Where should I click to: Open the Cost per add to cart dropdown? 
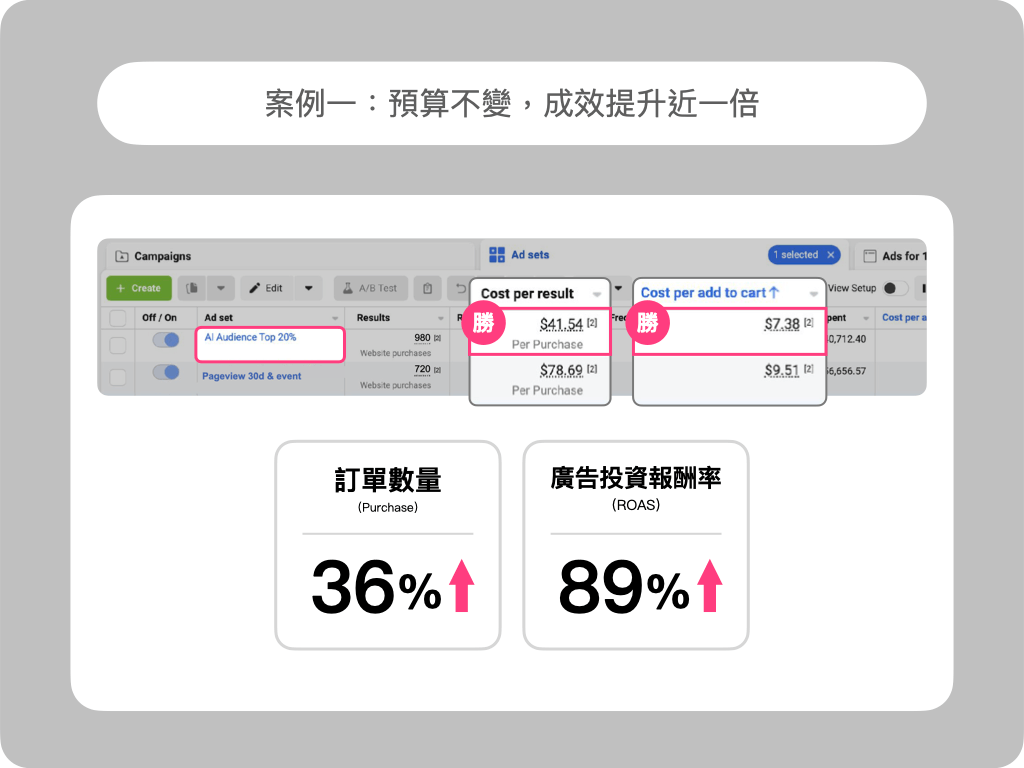click(813, 294)
